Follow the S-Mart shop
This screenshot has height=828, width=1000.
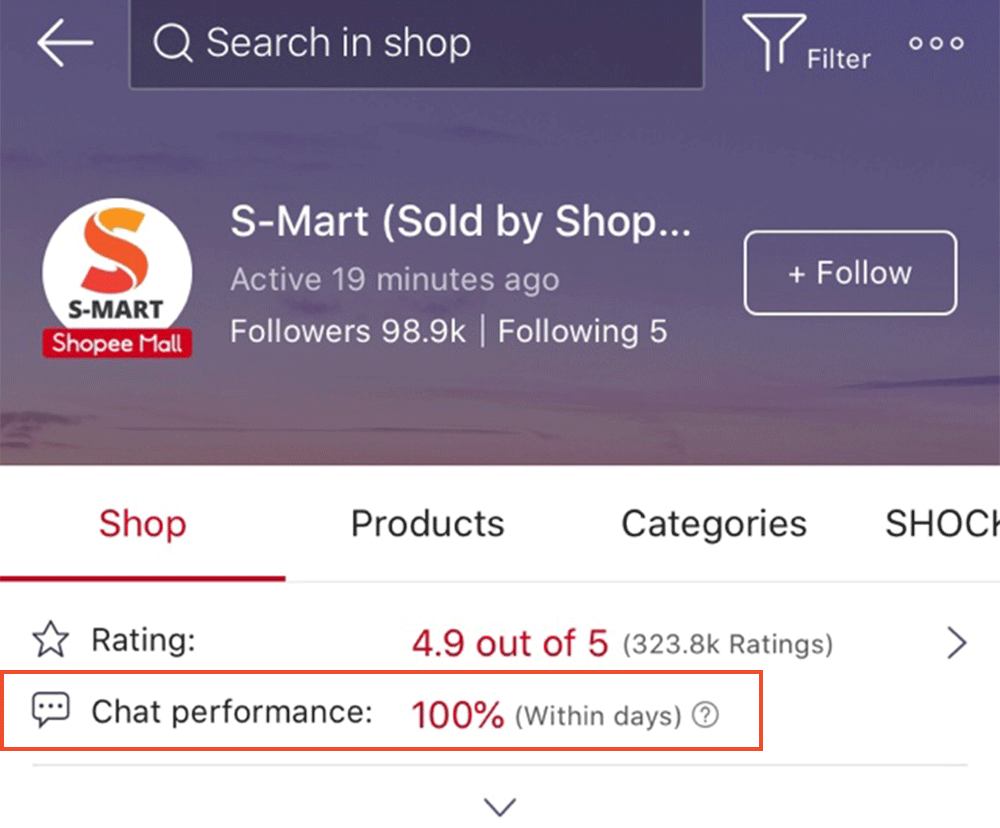[850, 273]
